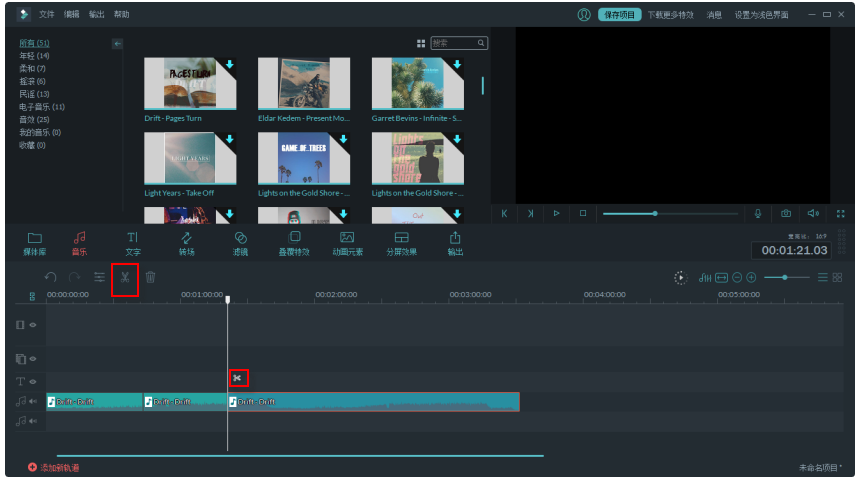Viewport: 859px width, 479px height.
Task: Click the trash delete icon in timeline toolbar
Action: (150, 278)
